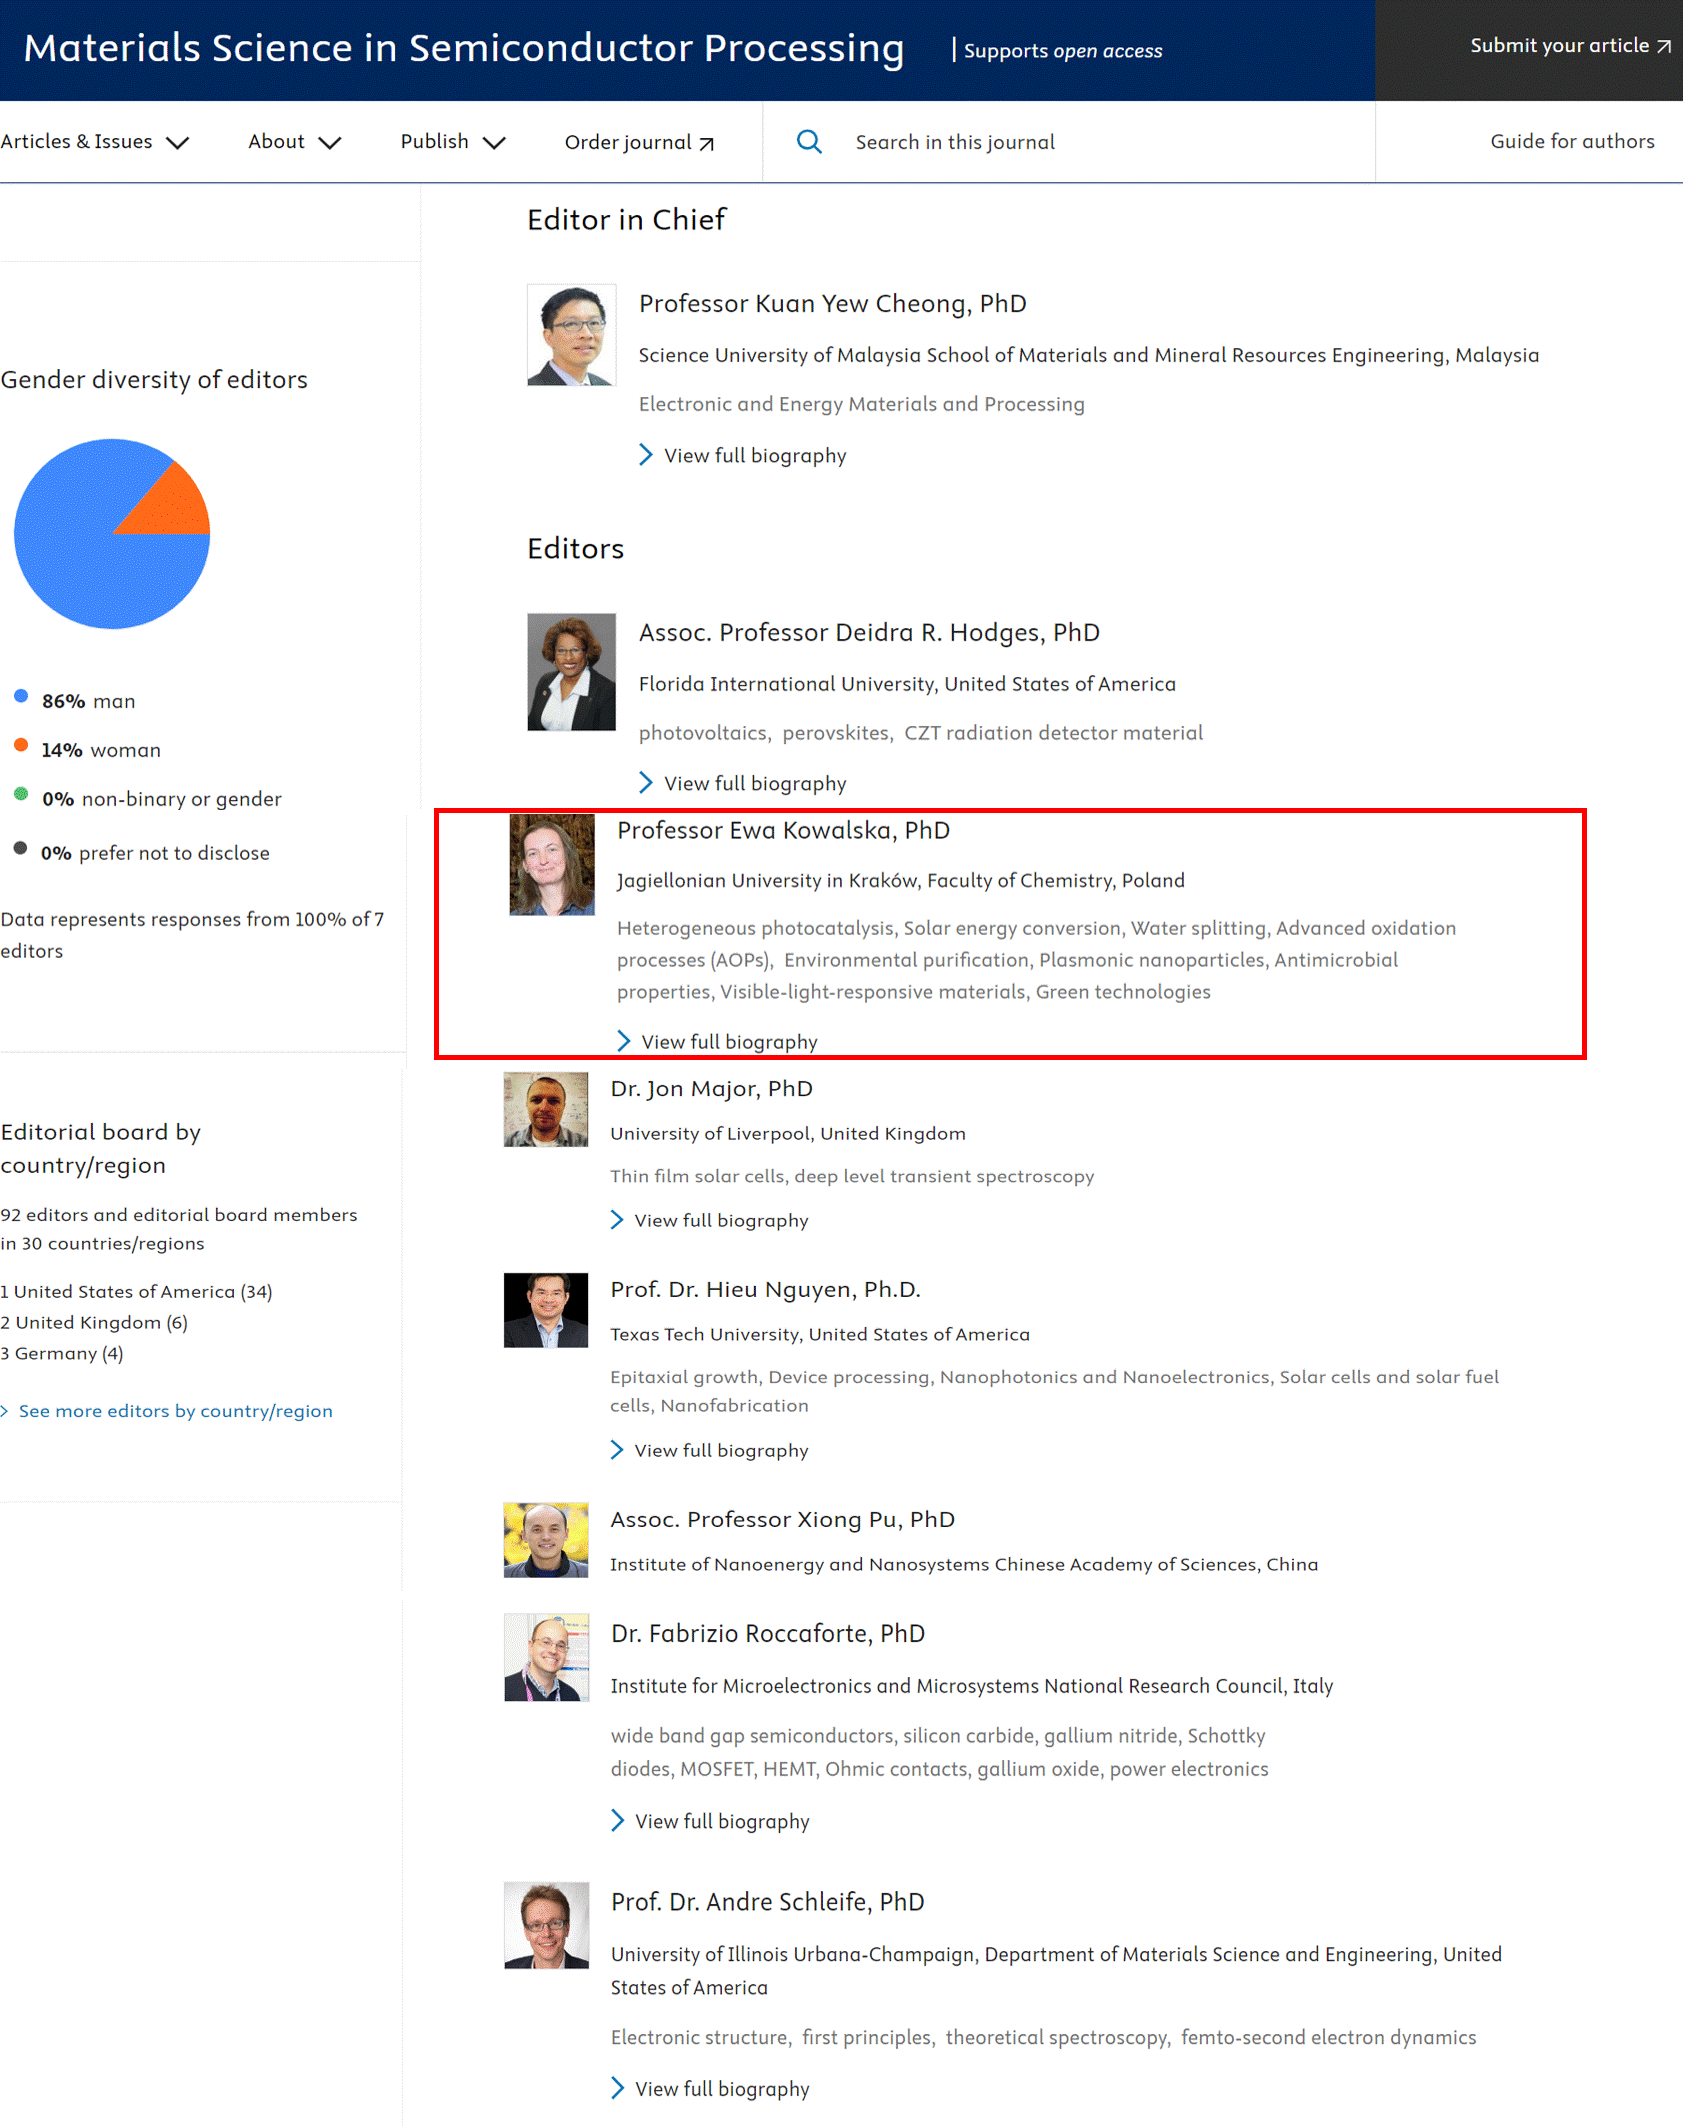Click Editorial board by country/region heading

click(101, 1149)
